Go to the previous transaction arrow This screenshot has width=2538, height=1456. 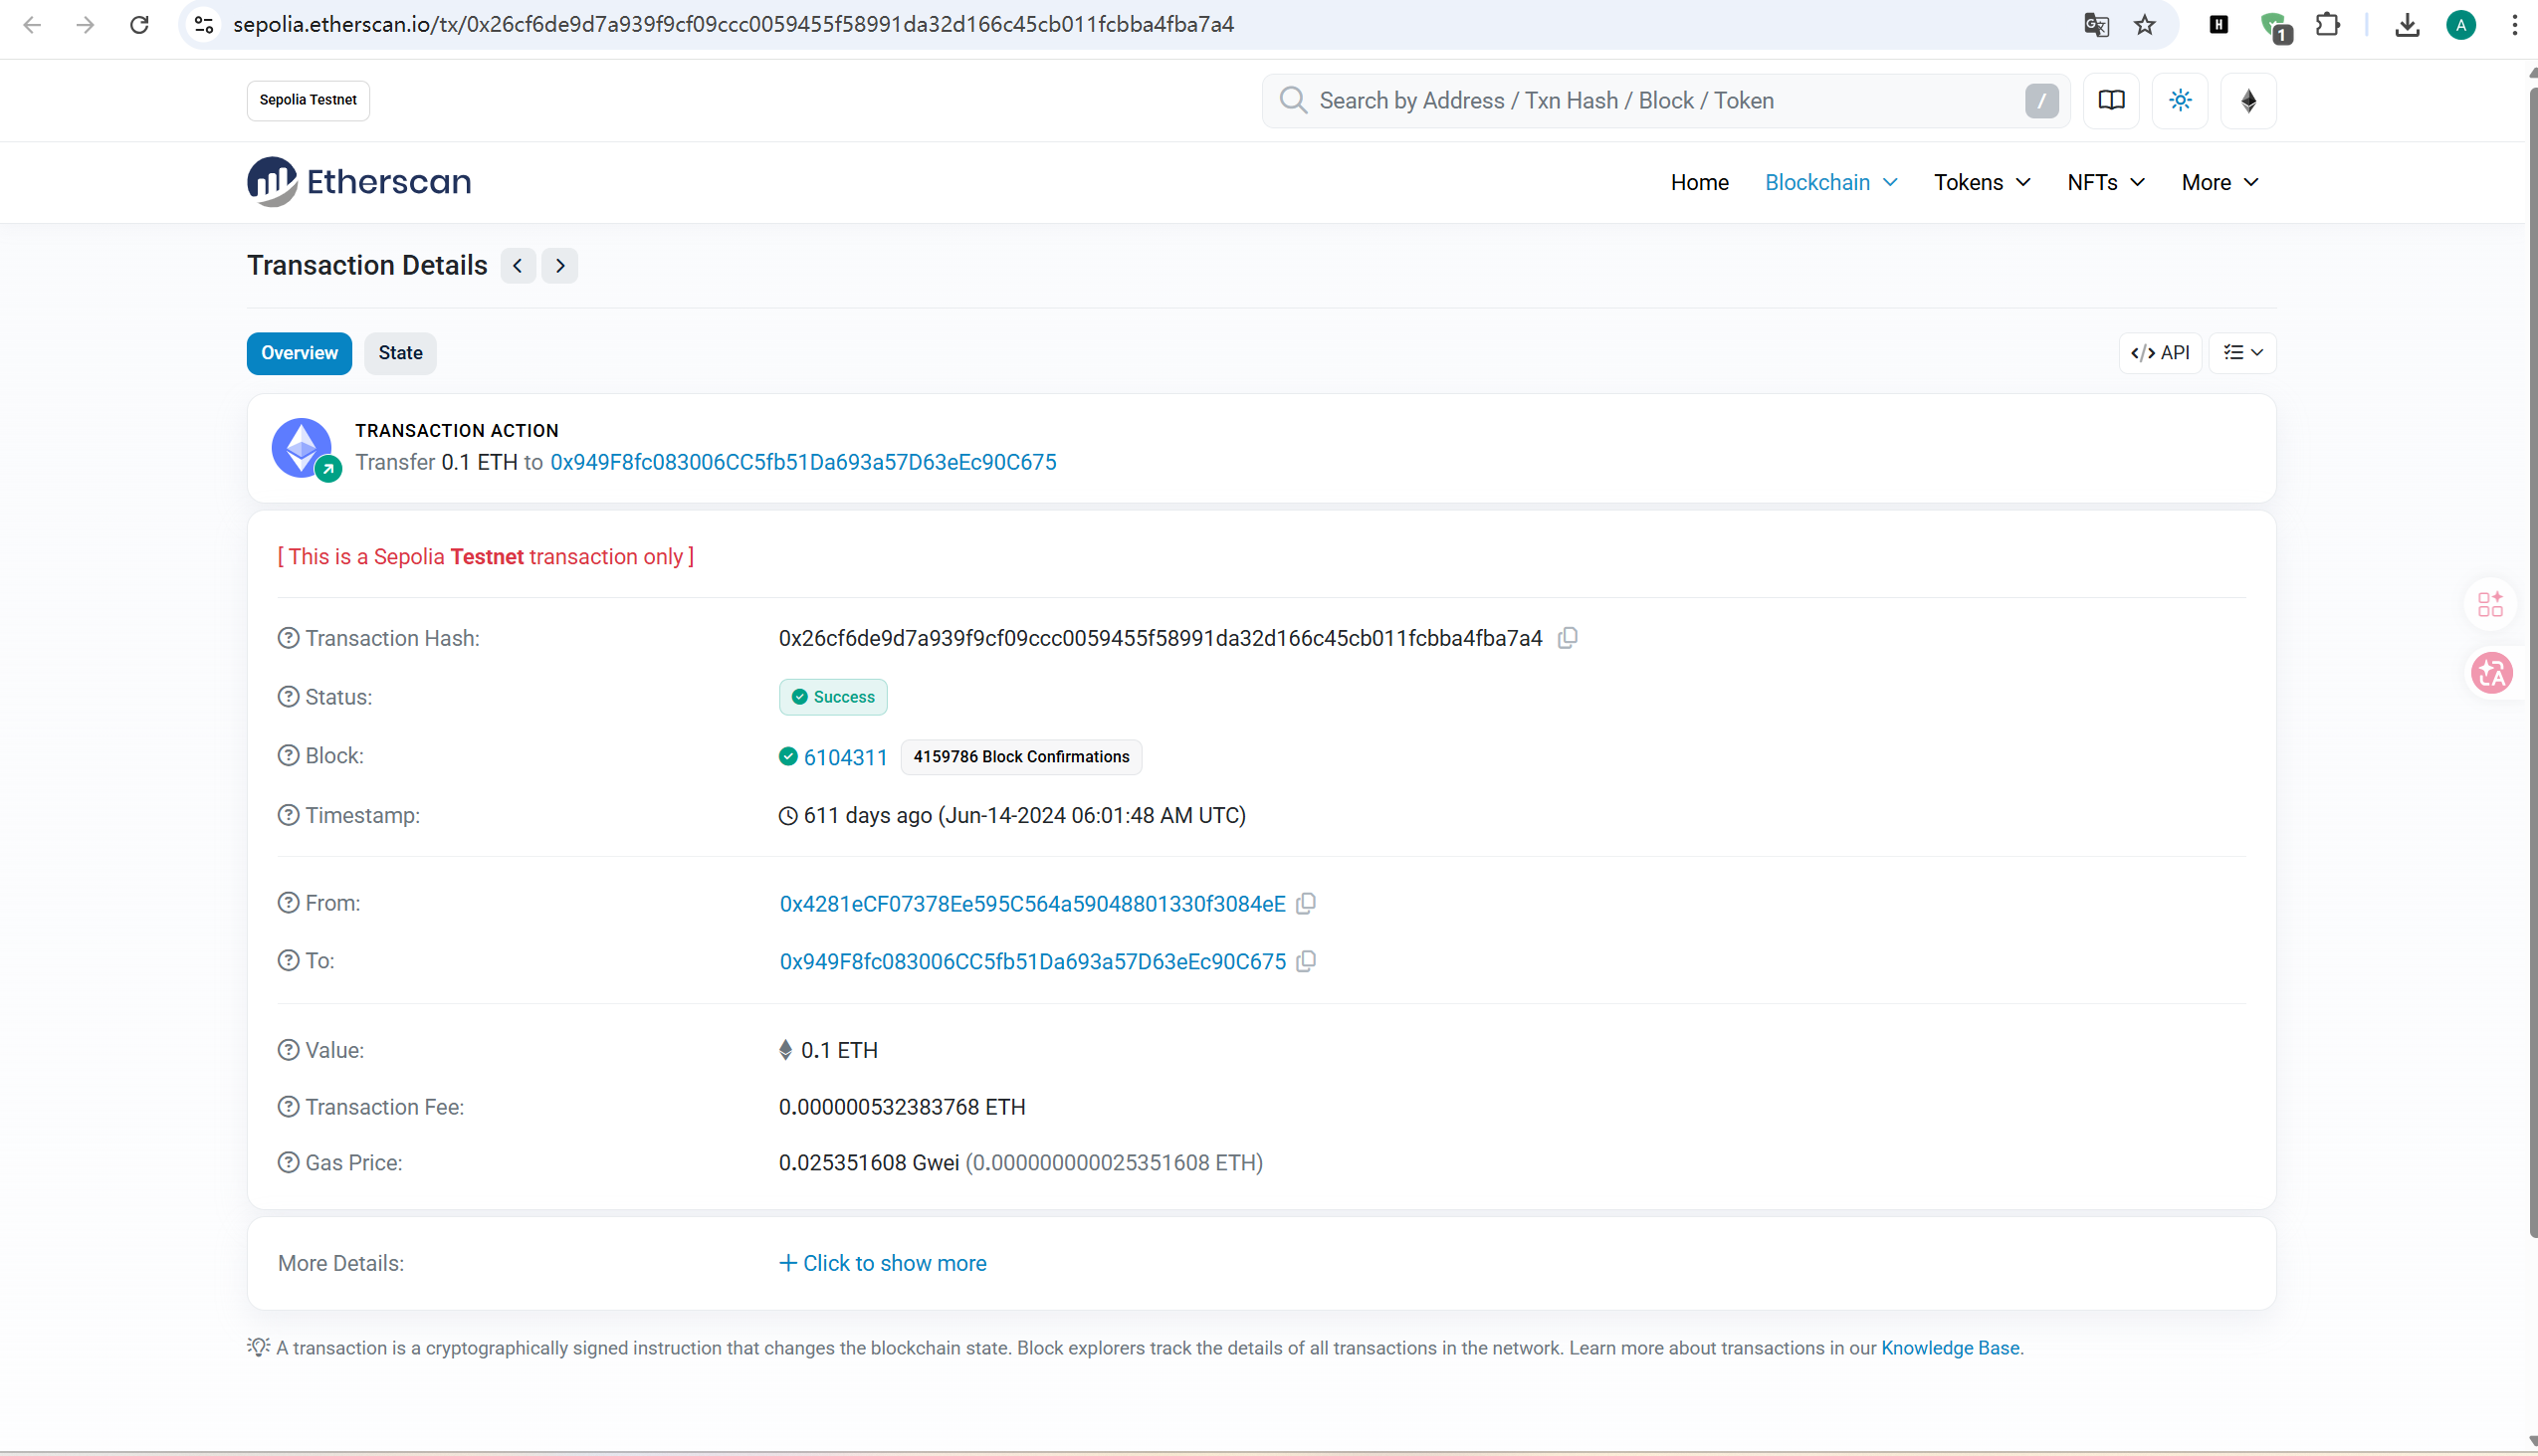pos(518,266)
